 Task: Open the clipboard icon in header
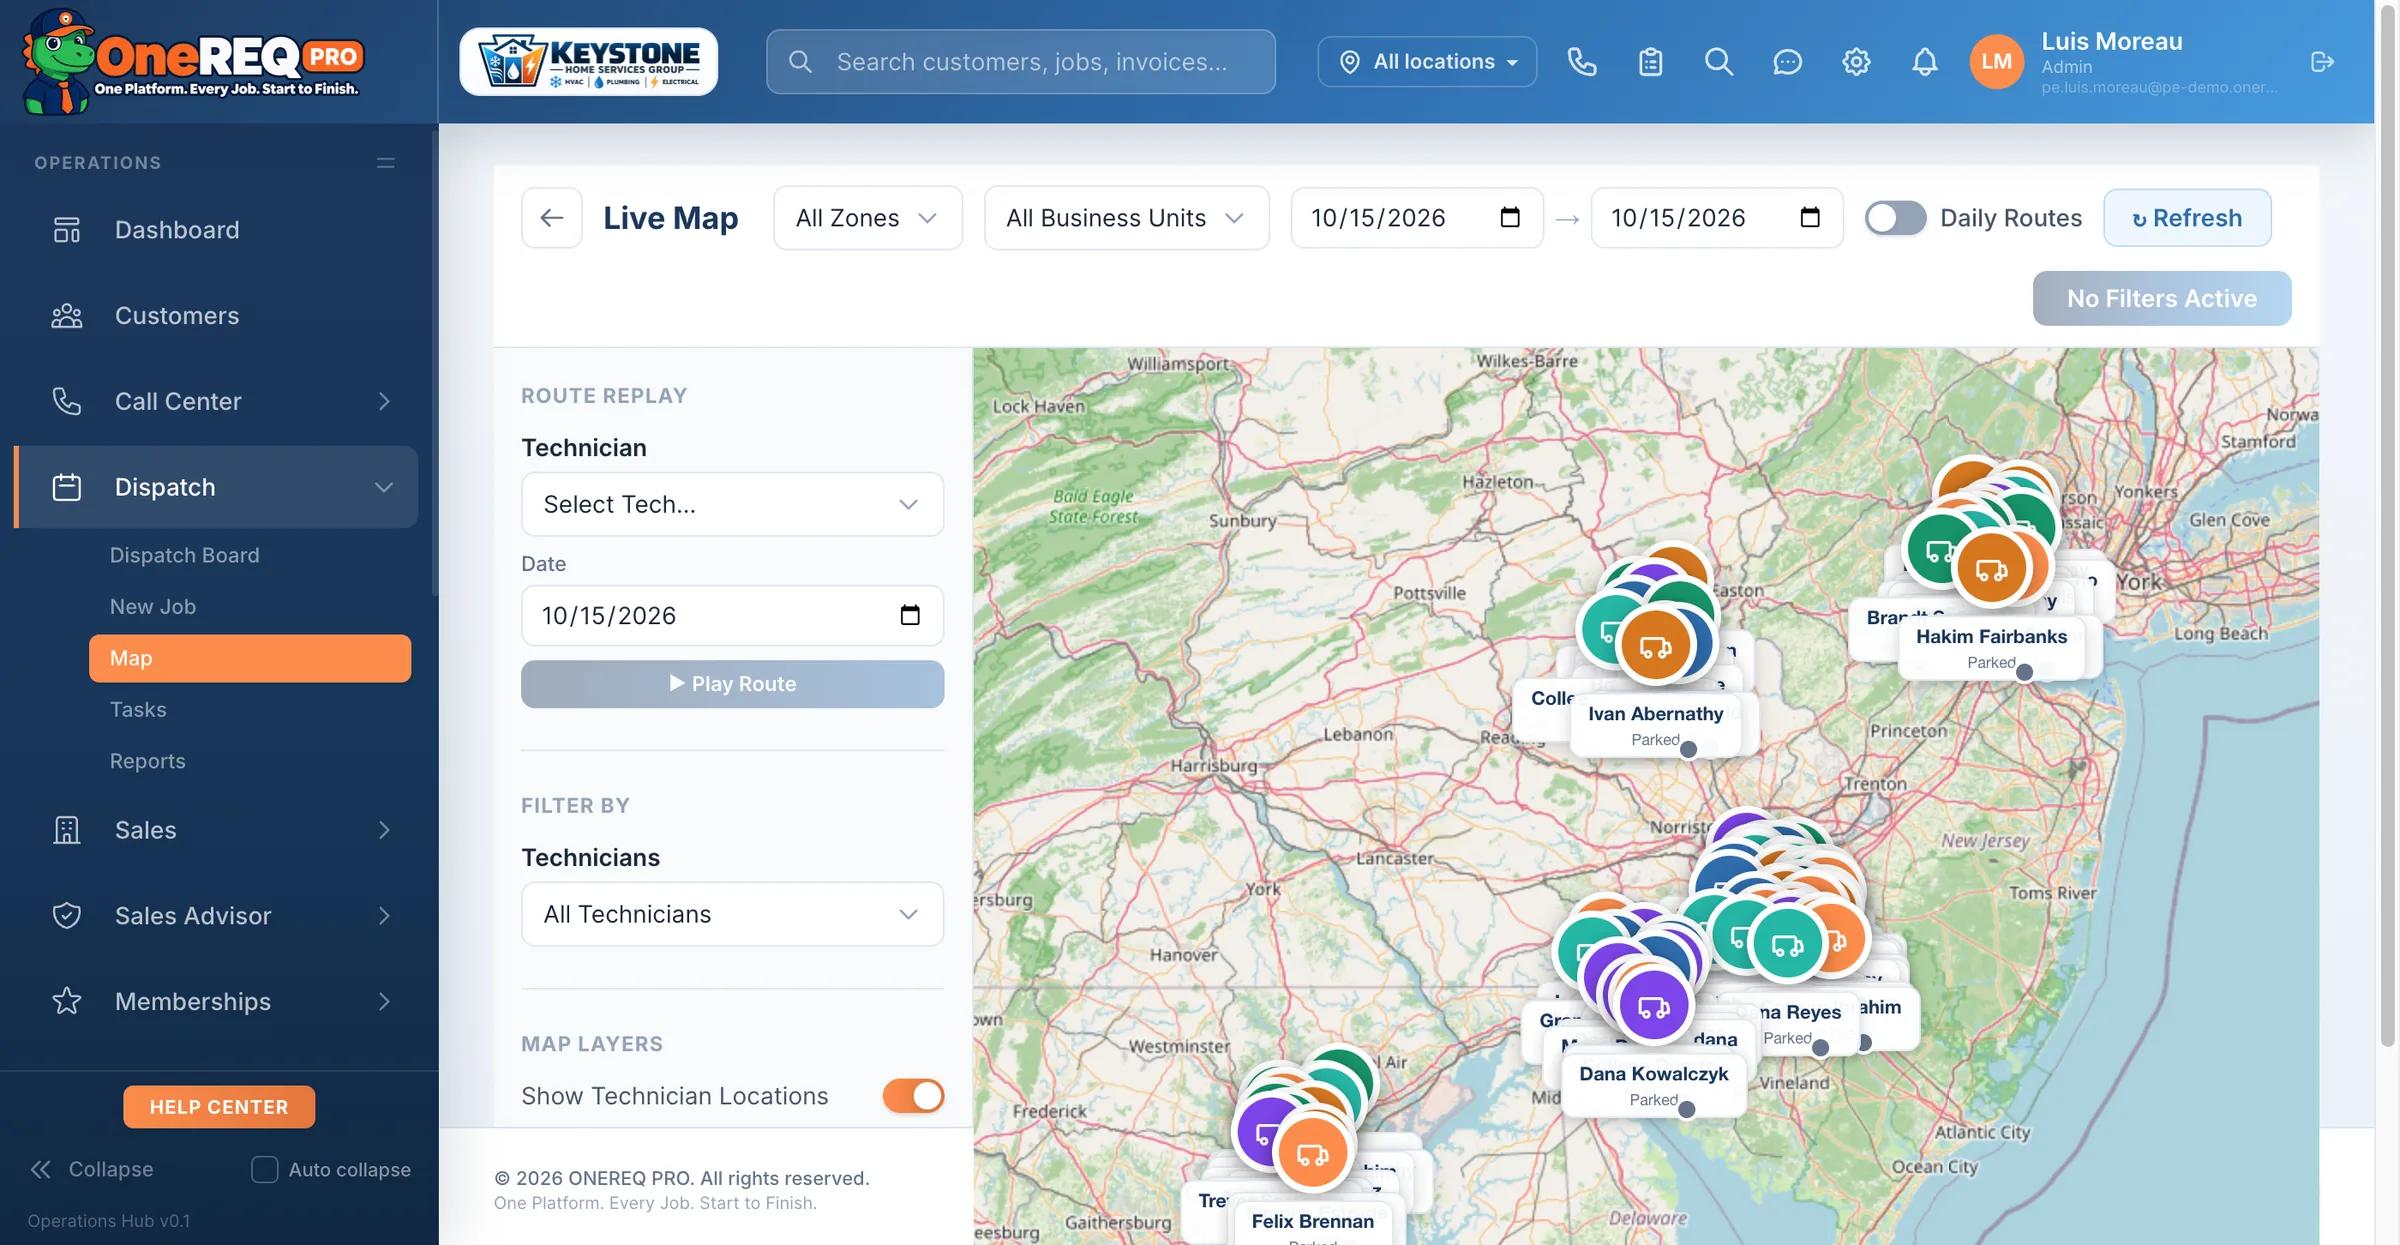point(1650,62)
